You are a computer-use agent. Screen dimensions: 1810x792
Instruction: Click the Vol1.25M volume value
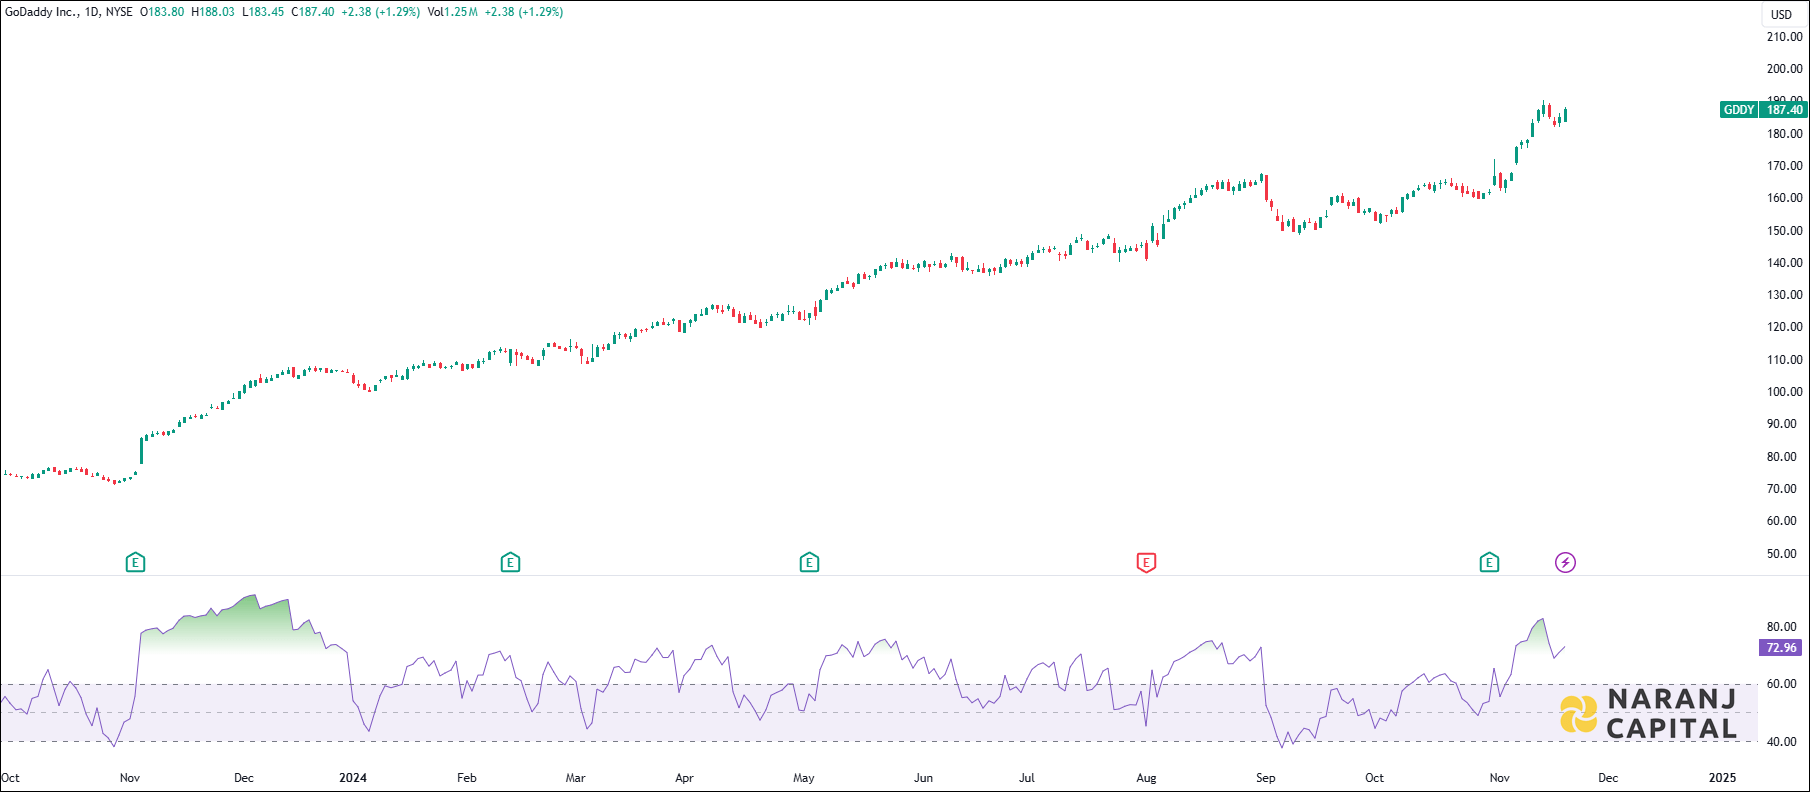coord(452,12)
